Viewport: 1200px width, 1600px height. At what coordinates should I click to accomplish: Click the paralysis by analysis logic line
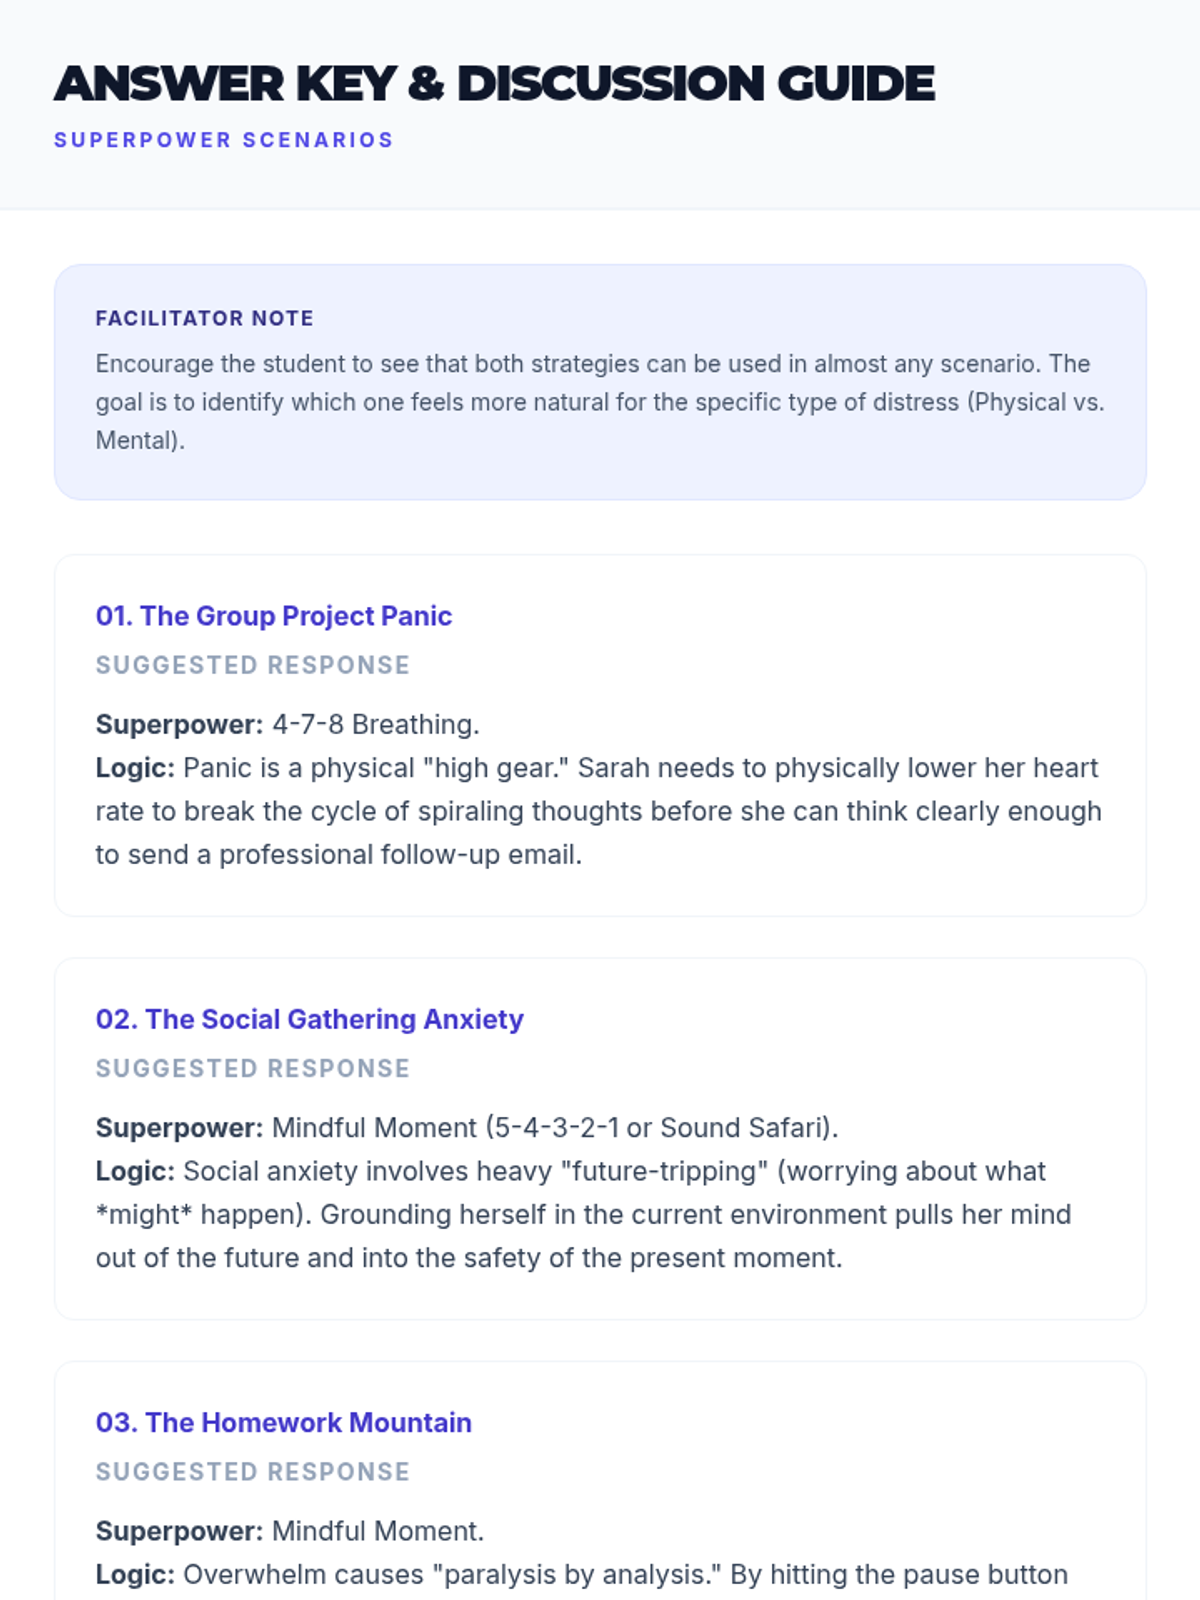pyautogui.click(x=582, y=1574)
